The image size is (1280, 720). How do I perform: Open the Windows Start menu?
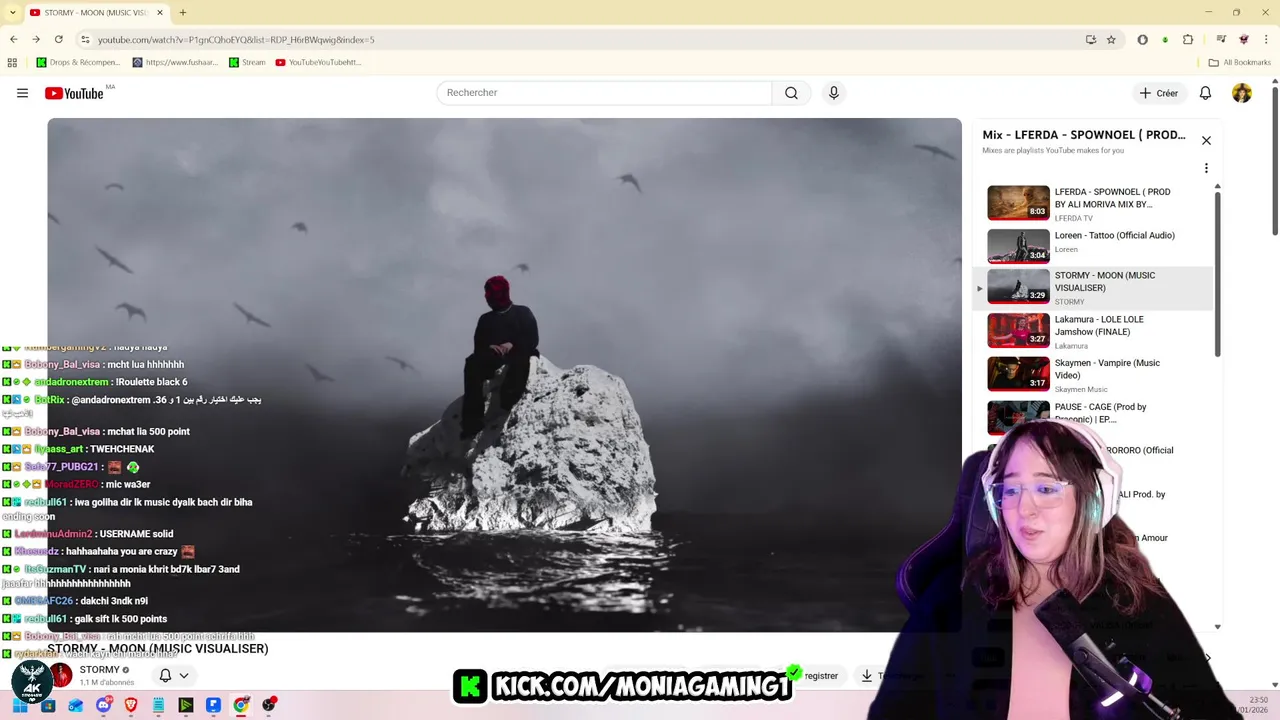click(20, 705)
